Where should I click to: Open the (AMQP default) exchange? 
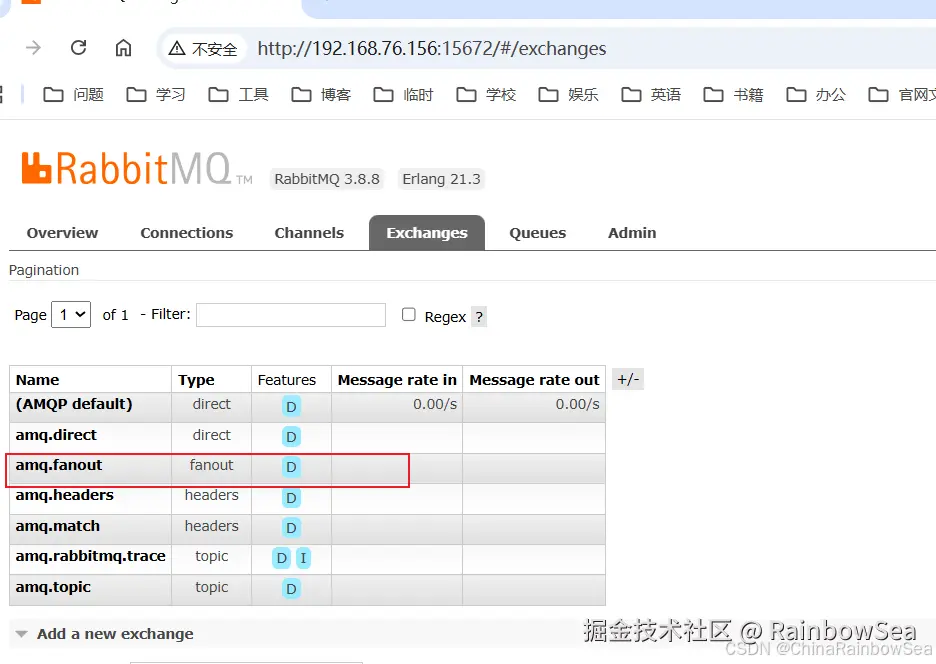click(x=74, y=404)
